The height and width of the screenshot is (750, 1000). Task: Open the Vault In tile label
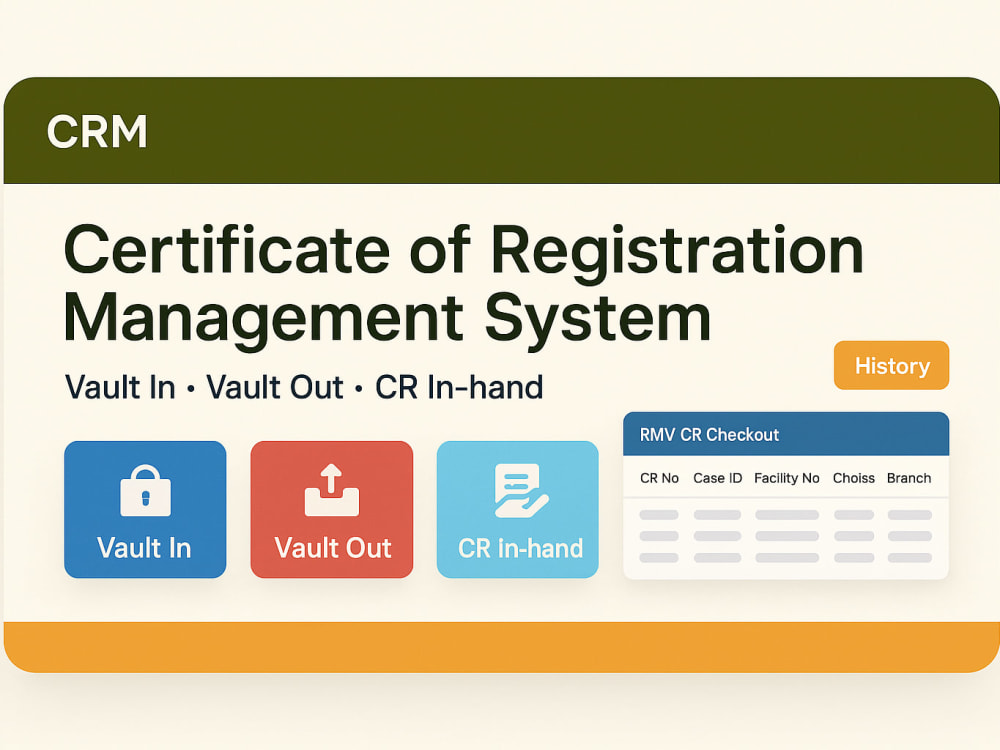(144, 548)
